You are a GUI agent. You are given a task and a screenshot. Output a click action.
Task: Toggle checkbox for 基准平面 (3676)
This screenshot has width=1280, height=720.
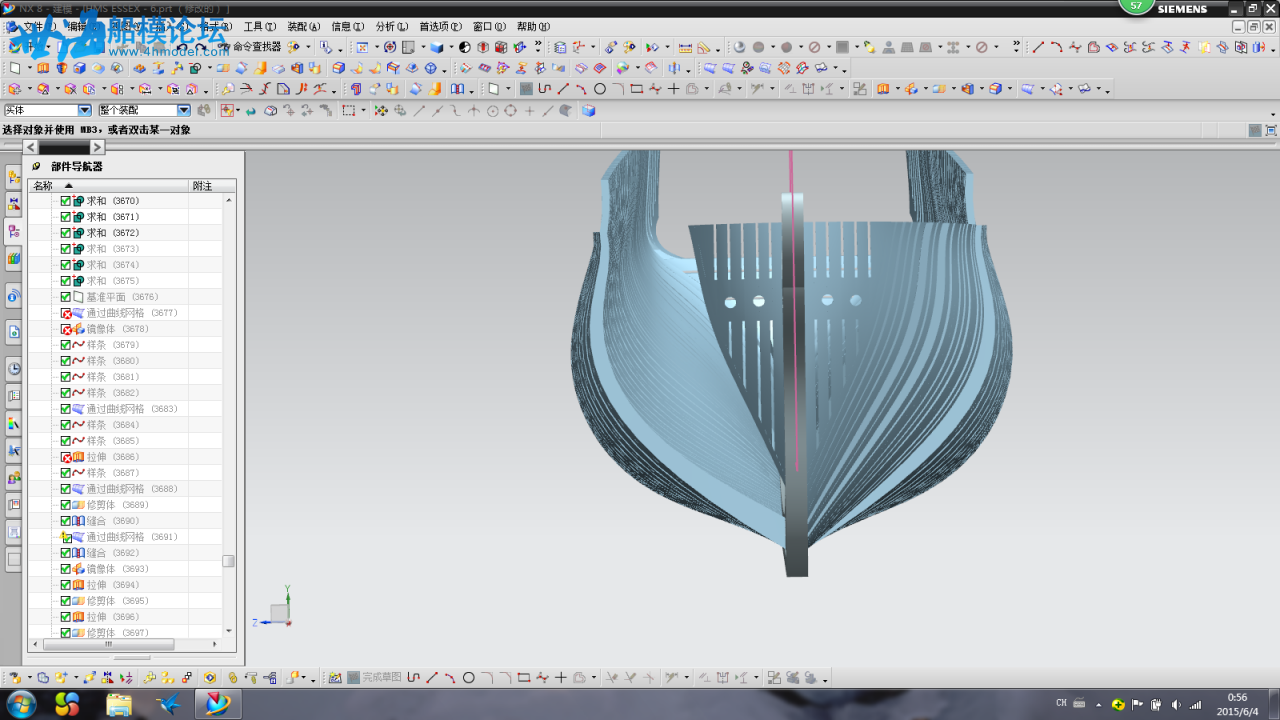pos(66,297)
